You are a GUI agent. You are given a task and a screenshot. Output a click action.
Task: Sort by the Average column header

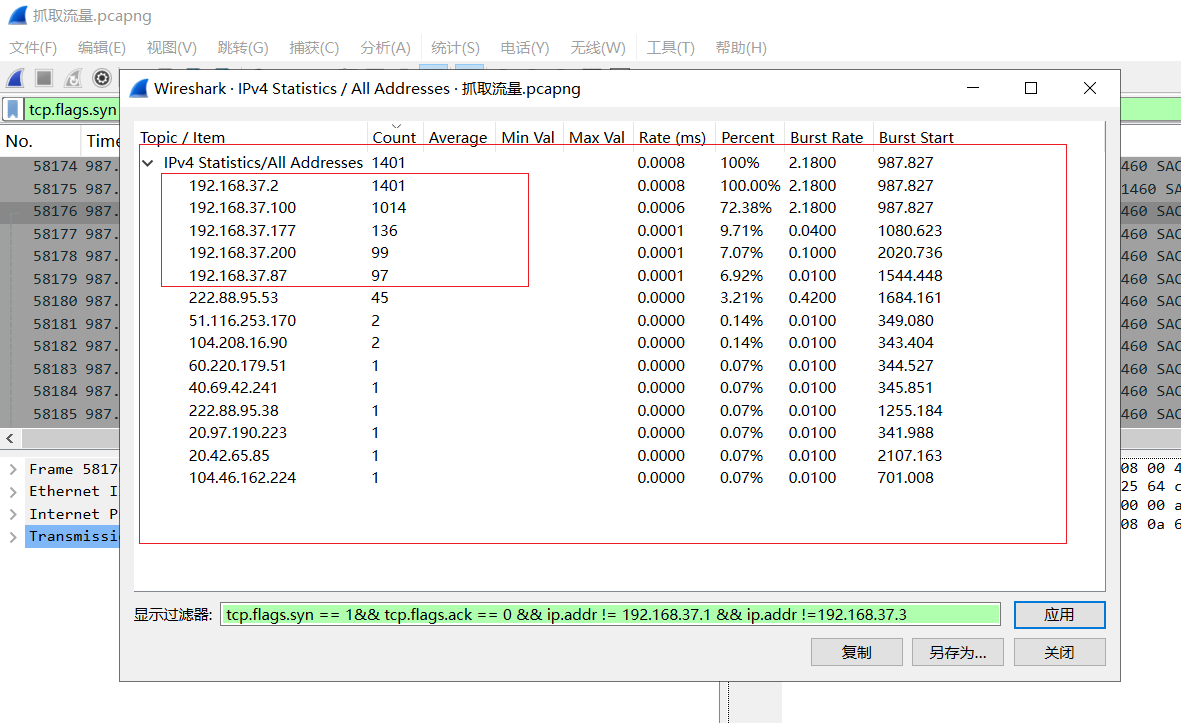(458, 138)
